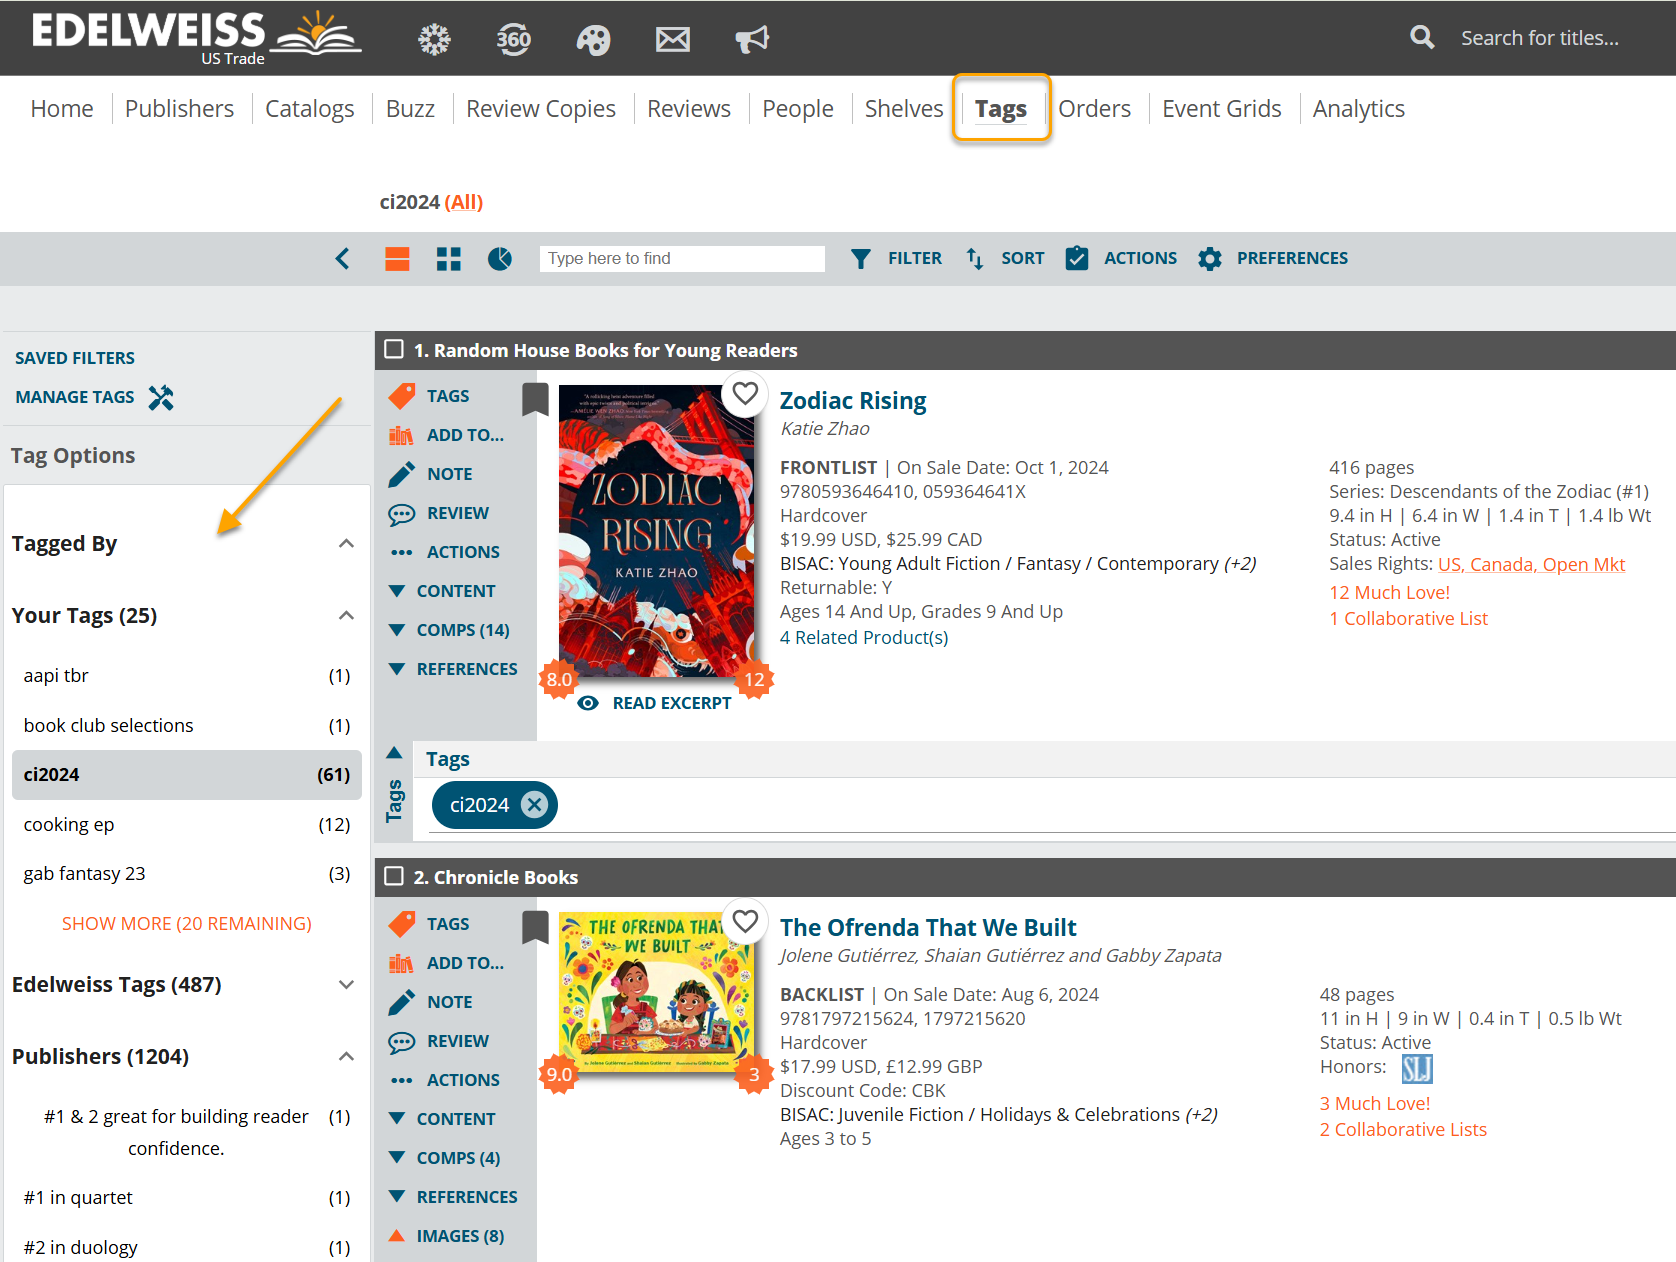This screenshot has height=1262, width=1676.
Task: Favorite Zodiac Rising with the heart icon
Action: (745, 393)
